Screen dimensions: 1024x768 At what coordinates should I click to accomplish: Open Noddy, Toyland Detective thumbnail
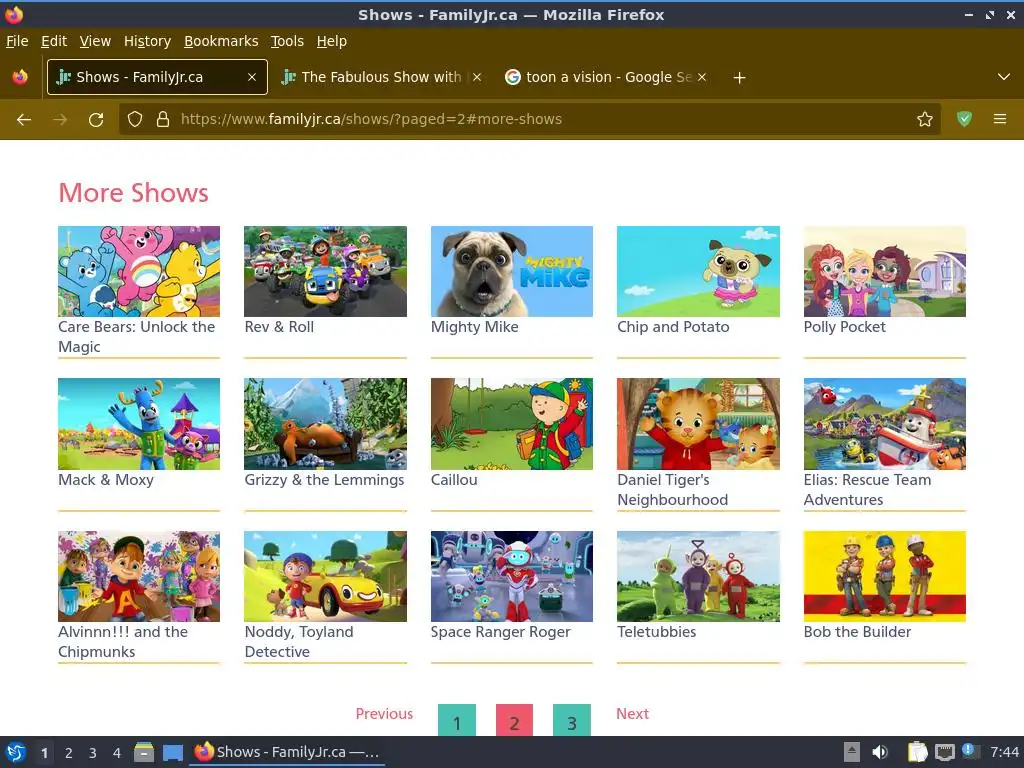click(325, 576)
